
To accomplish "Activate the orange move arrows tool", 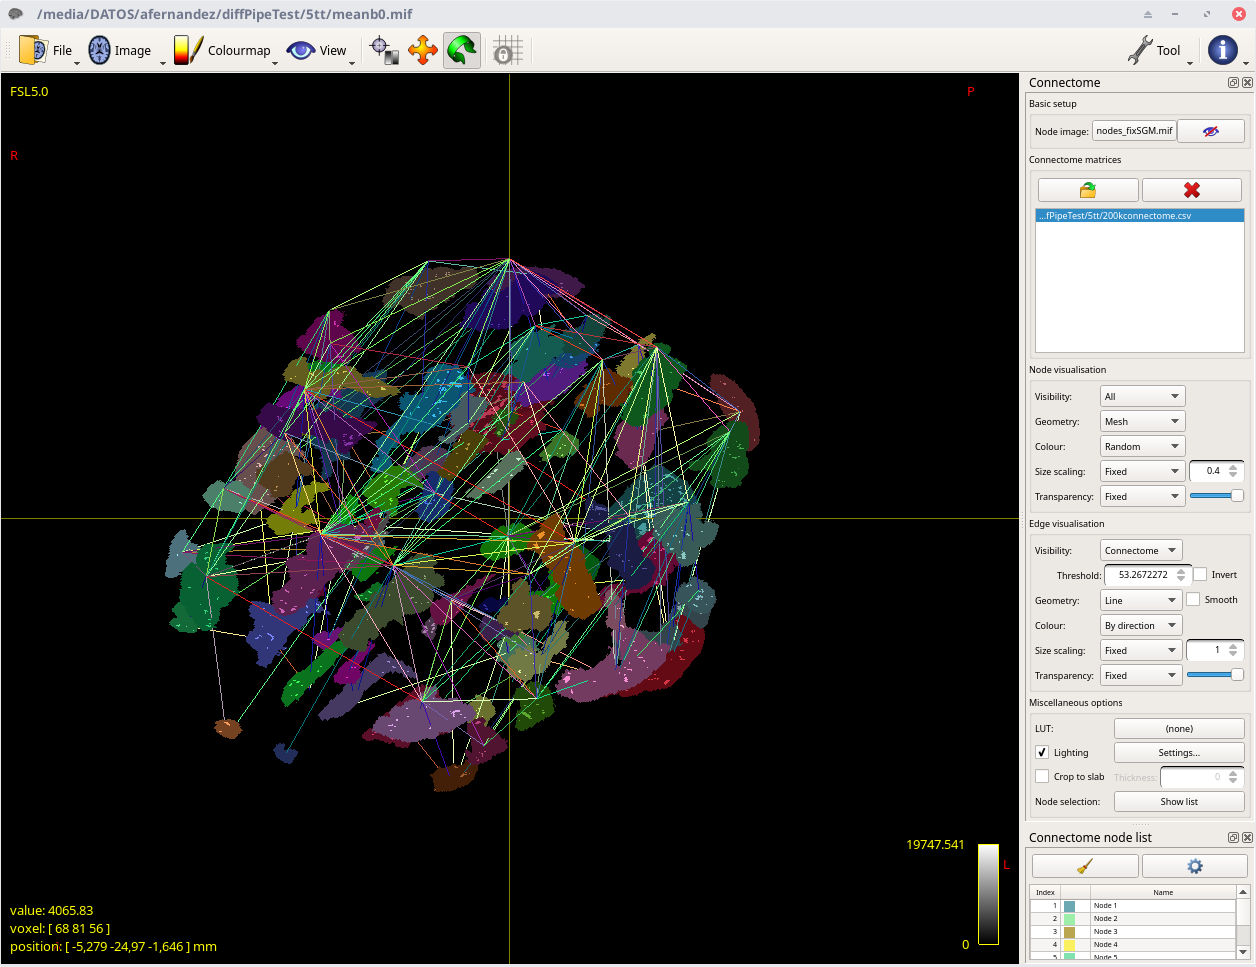I will click(423, 50).
